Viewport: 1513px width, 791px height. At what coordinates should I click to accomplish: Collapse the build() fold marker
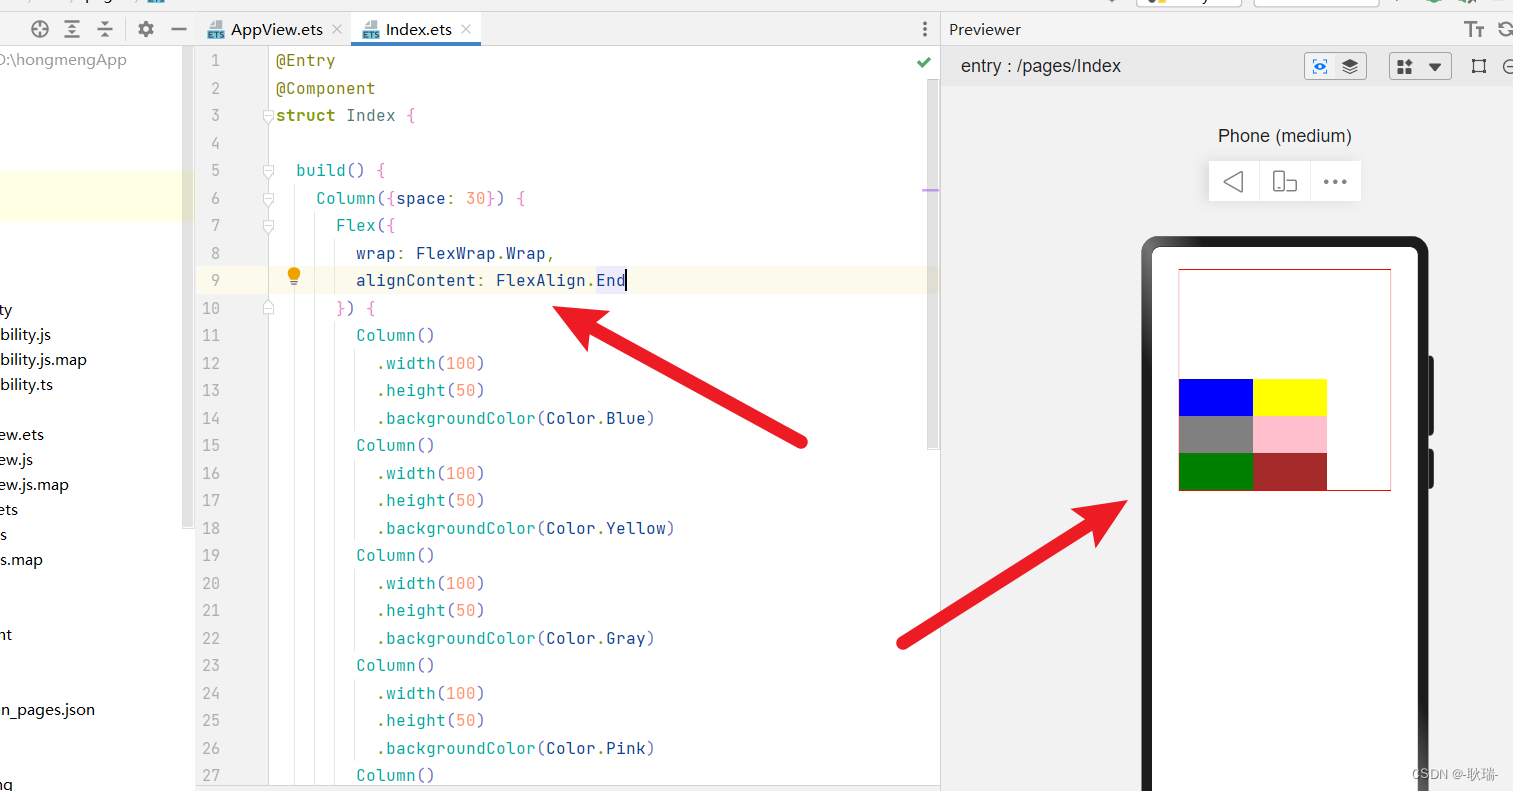[x=268, y=171]
